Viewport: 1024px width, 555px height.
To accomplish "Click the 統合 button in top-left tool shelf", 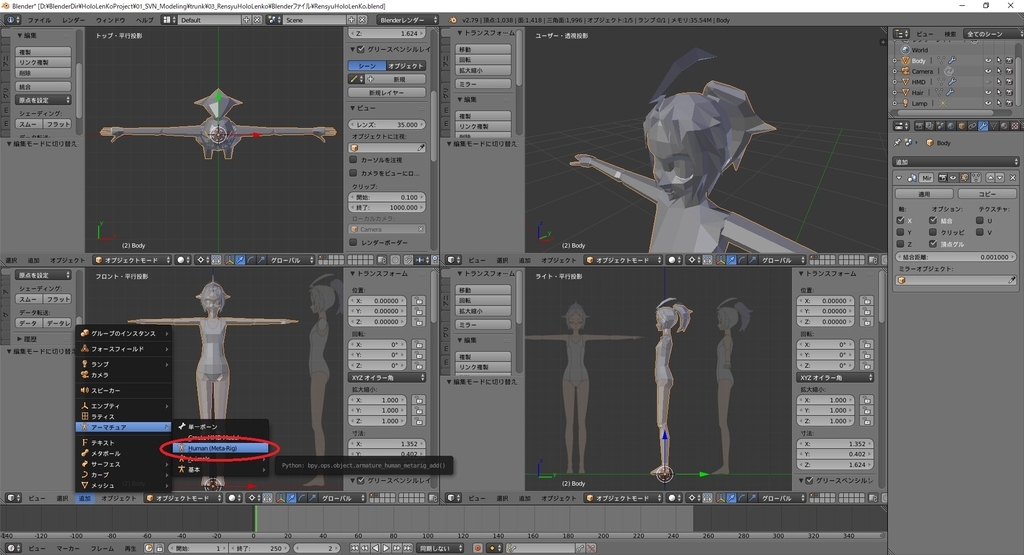I will (43, 86).
